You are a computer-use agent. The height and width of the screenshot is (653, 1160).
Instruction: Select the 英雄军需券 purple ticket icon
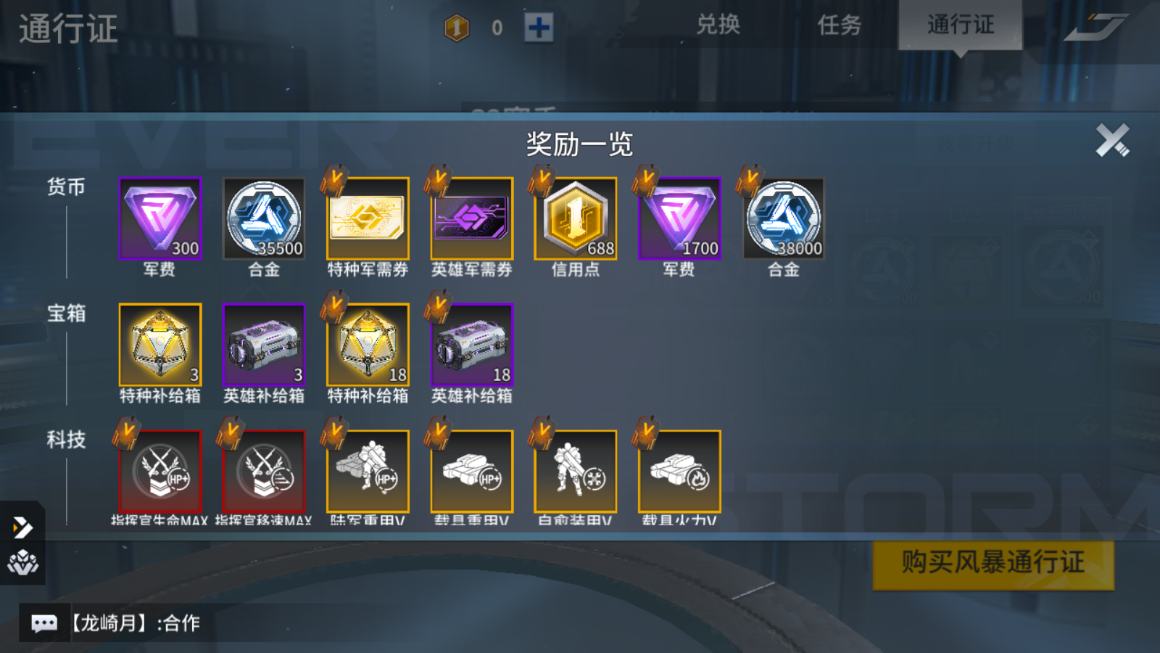tap(472, 218)
